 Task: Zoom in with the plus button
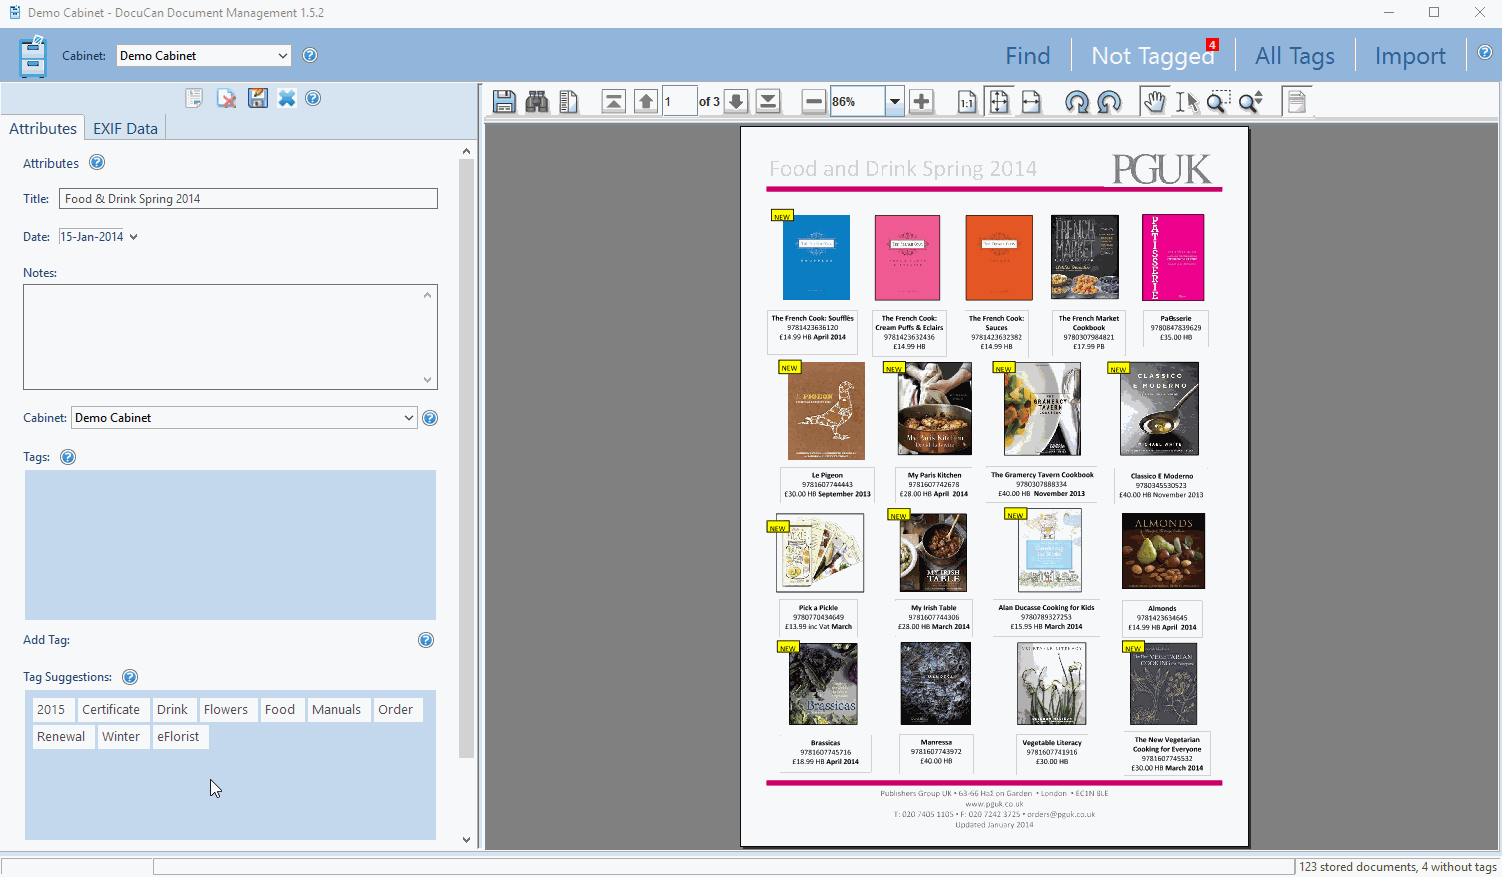[922, 101]
